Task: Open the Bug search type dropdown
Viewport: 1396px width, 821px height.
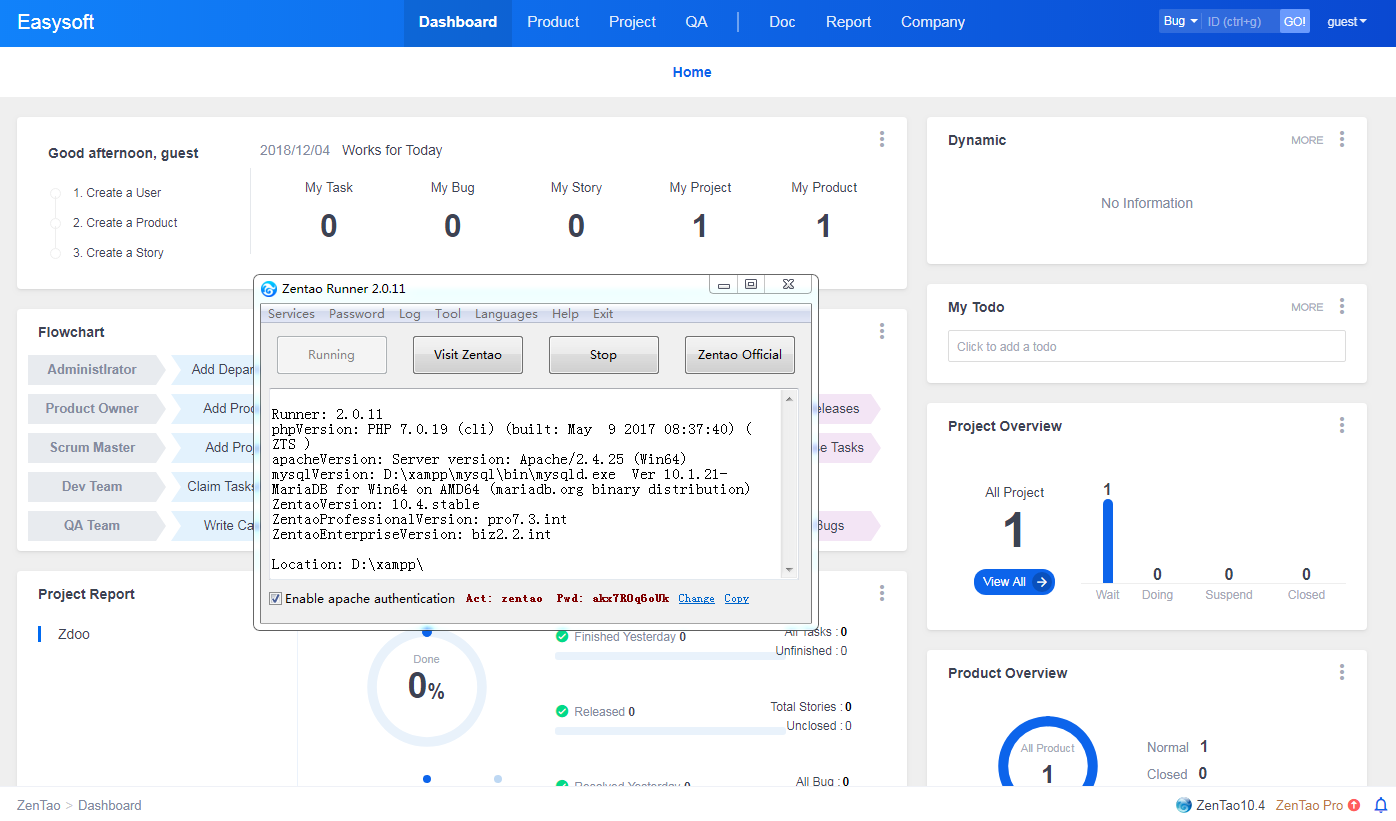Action: tap(1181, 21)
